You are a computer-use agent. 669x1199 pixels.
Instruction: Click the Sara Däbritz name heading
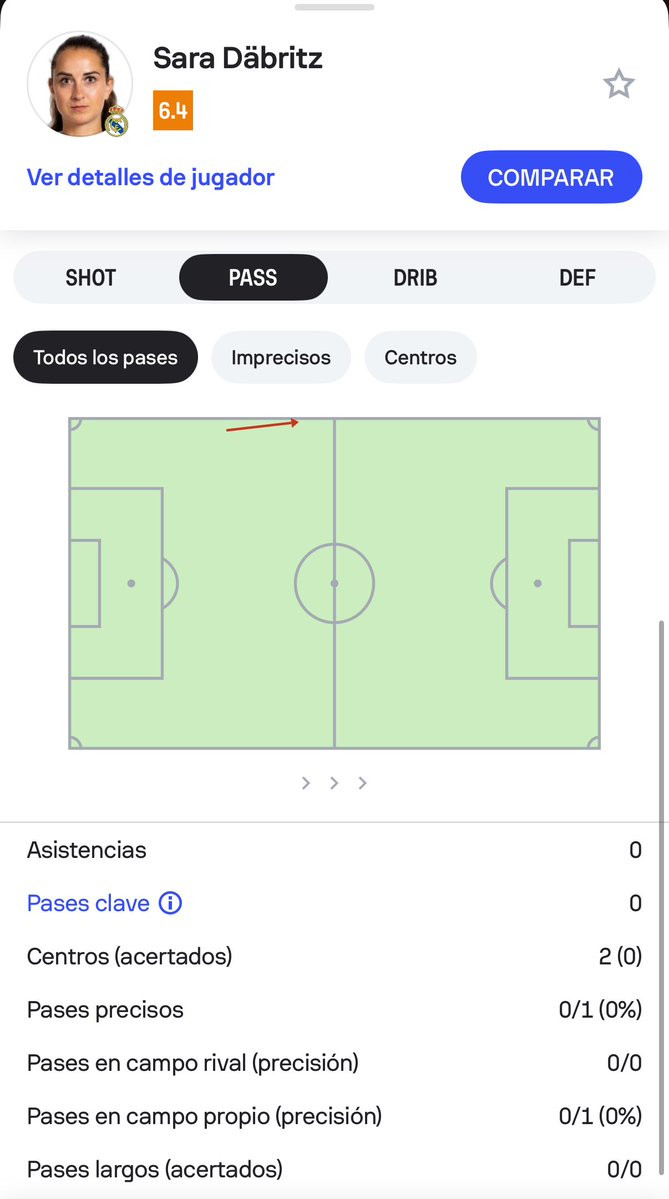coord(238,58)
